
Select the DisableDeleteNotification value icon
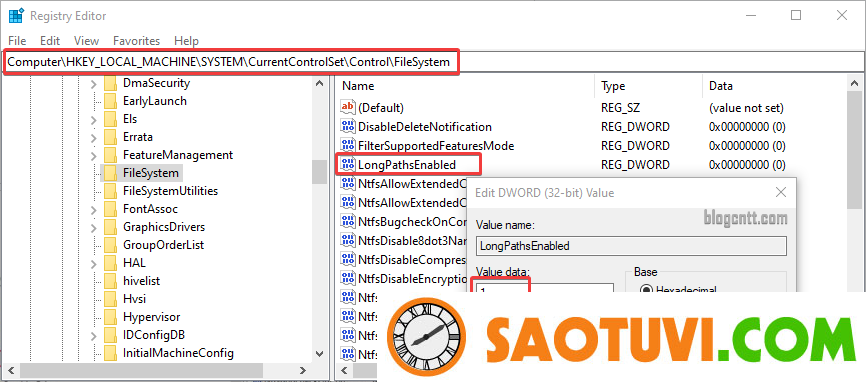pyautogui.click(x=347, y=127)
